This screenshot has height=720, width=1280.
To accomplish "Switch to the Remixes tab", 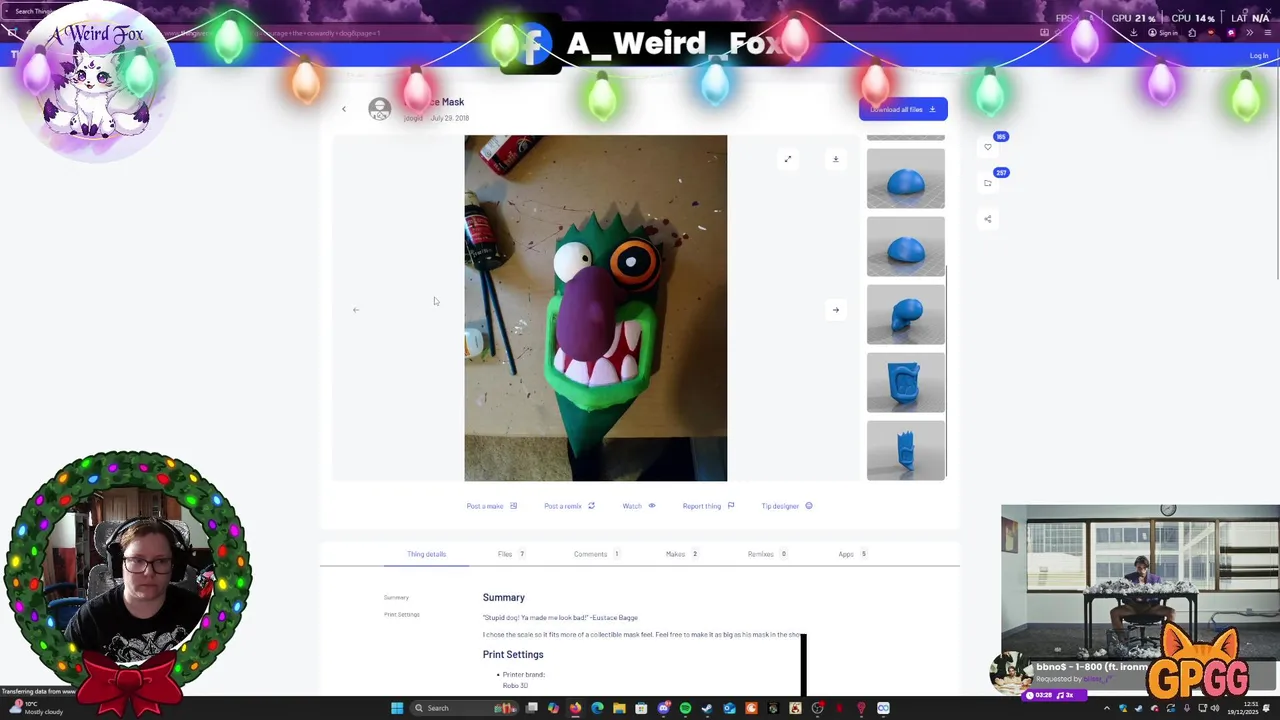I will [767, 554].
